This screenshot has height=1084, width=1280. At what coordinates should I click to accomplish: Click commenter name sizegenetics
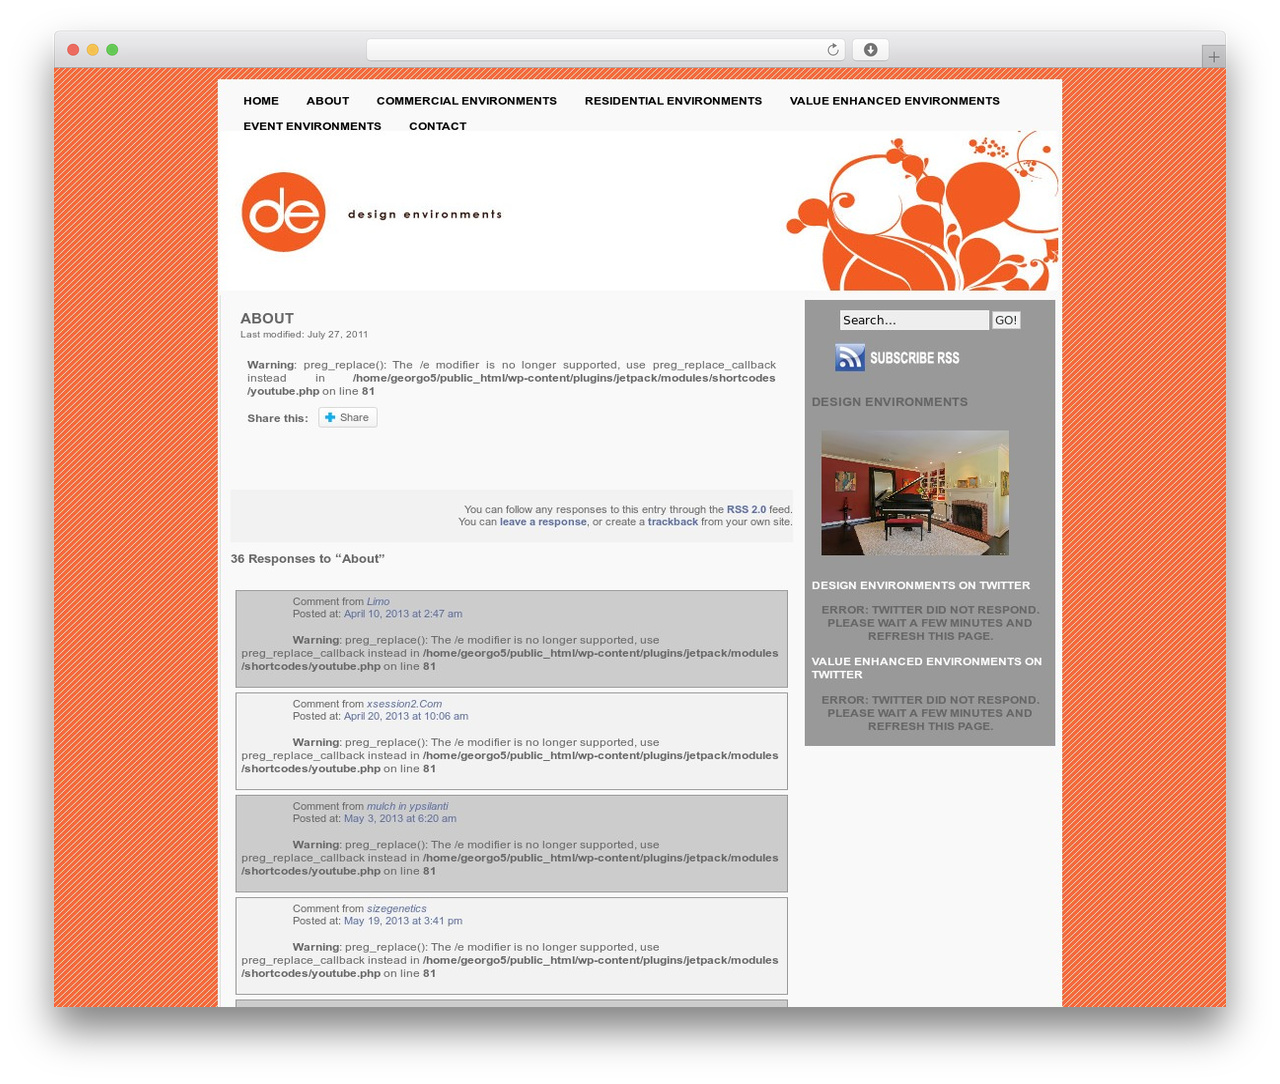(396, 909)
